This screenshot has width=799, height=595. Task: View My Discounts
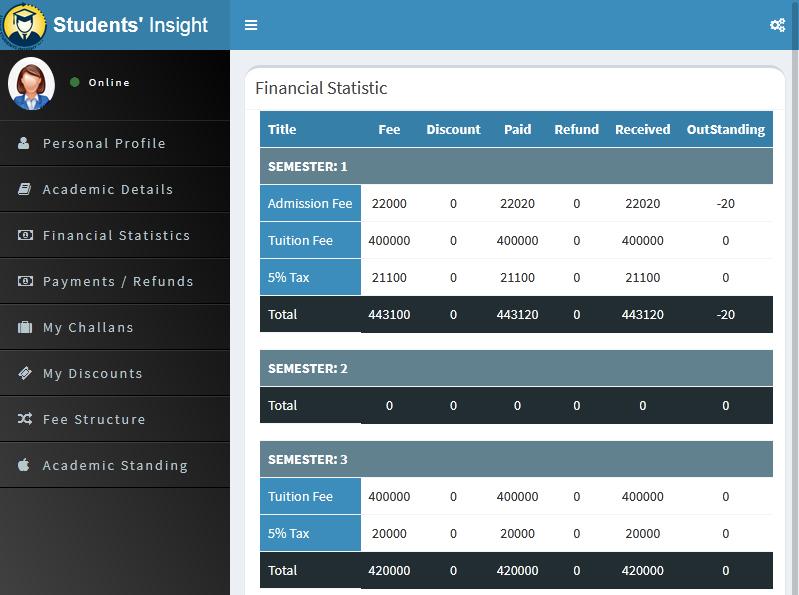coord(115,373)
